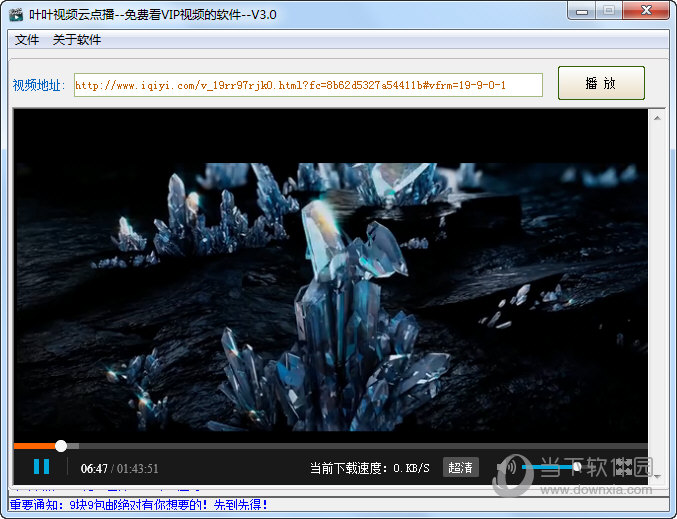Minimize the window

point(582,12)
